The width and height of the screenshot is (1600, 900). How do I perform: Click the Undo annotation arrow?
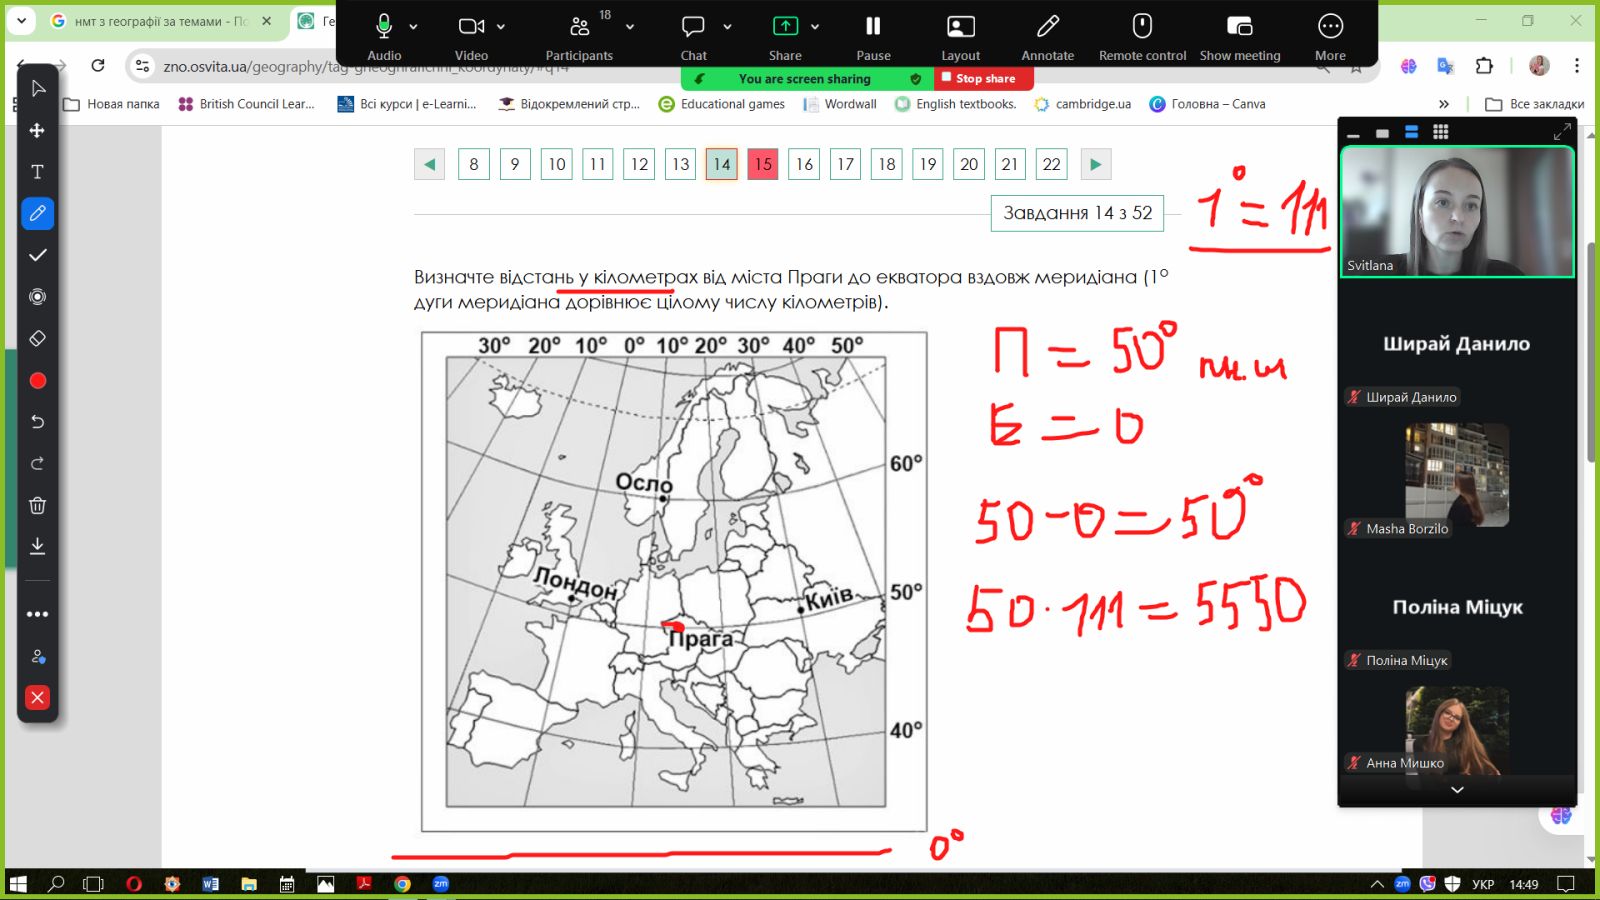tap(37, 422)
